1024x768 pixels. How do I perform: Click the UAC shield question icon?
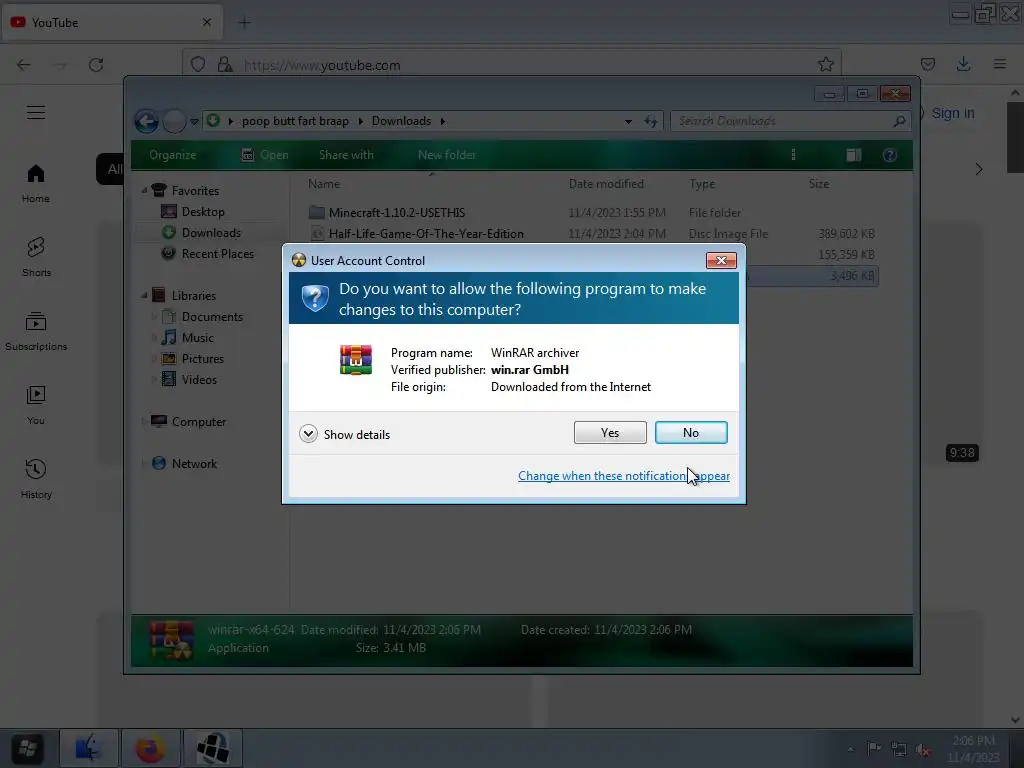[x=315, y=298]
